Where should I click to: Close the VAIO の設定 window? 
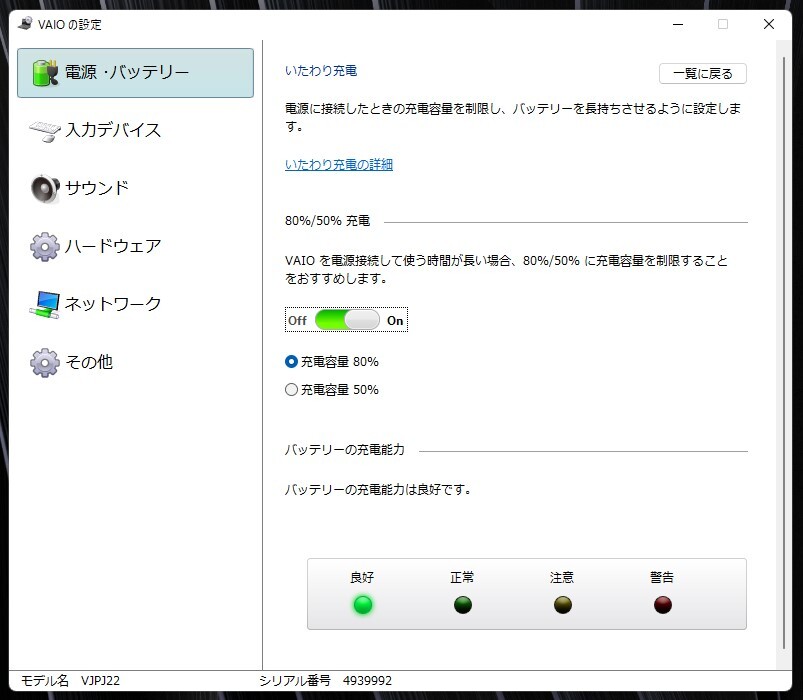pos(769,24)
